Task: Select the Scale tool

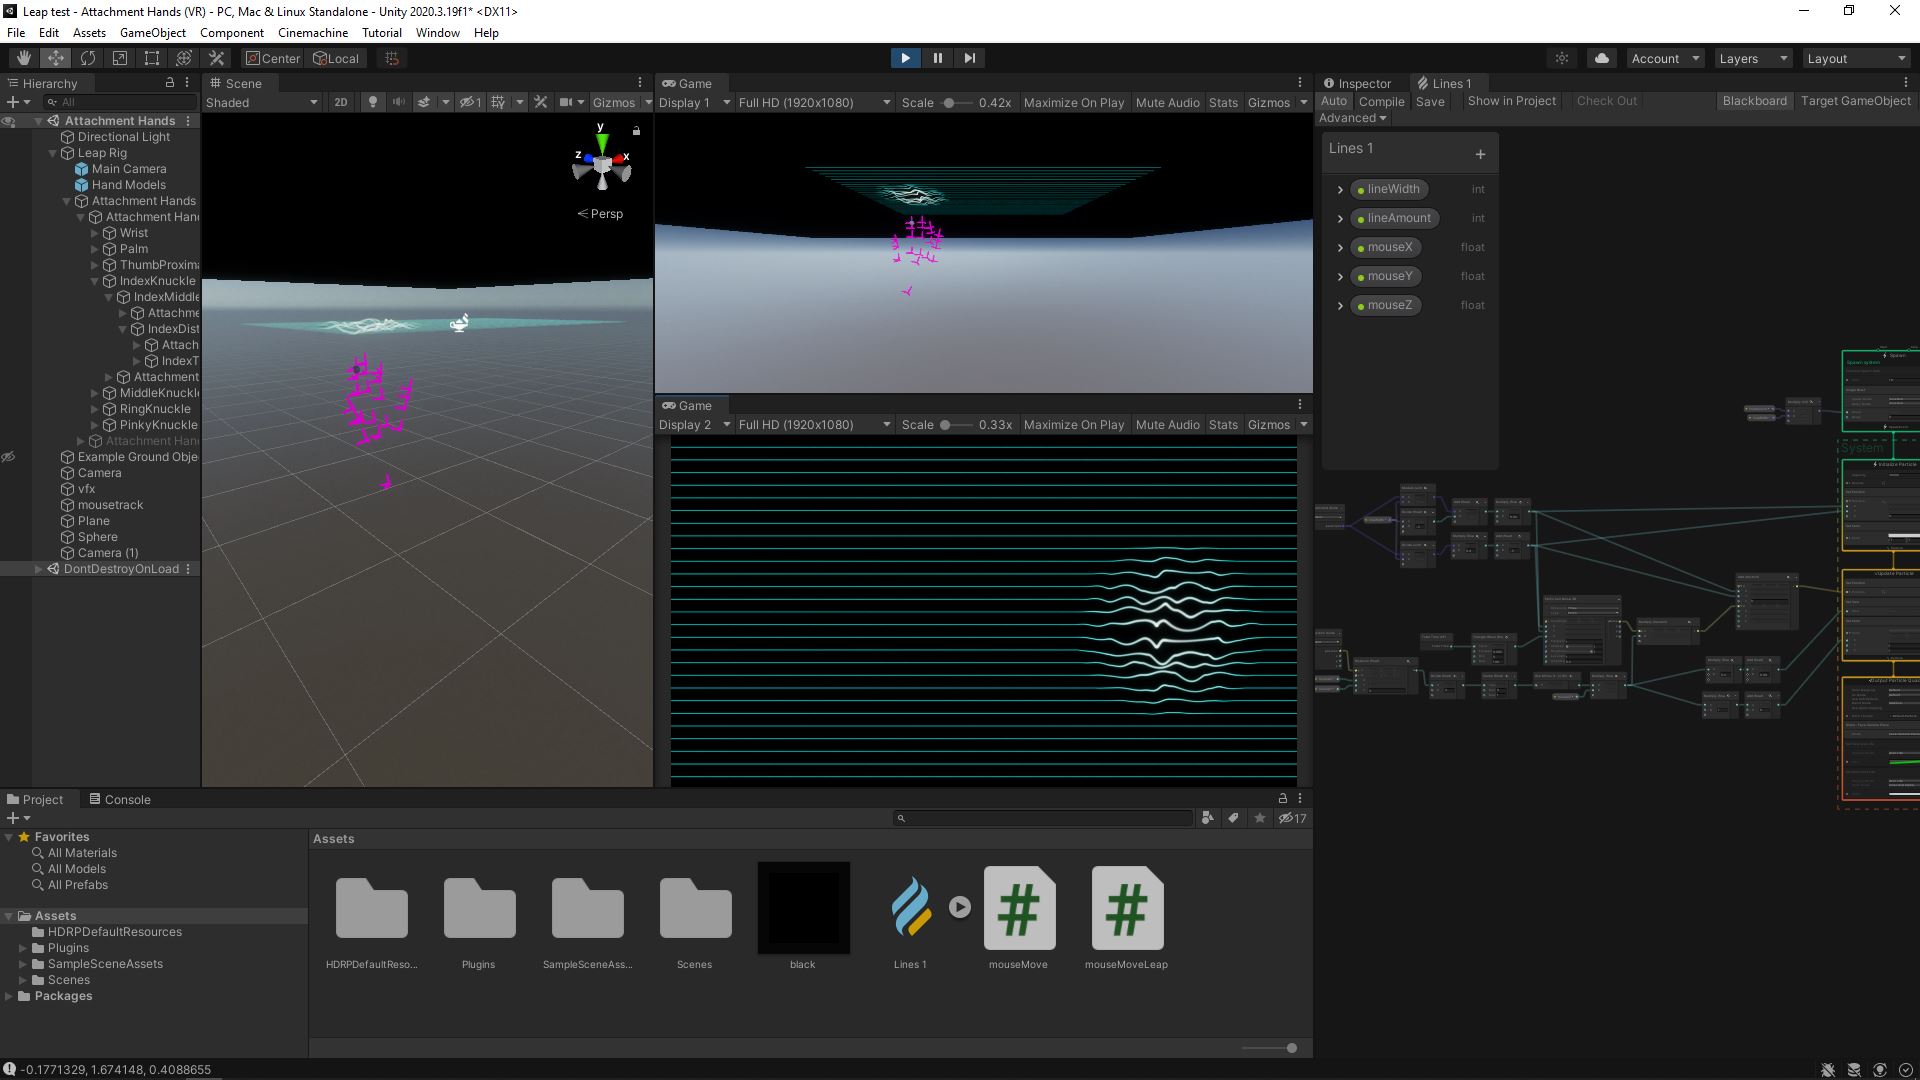Action: coord(120,58)
